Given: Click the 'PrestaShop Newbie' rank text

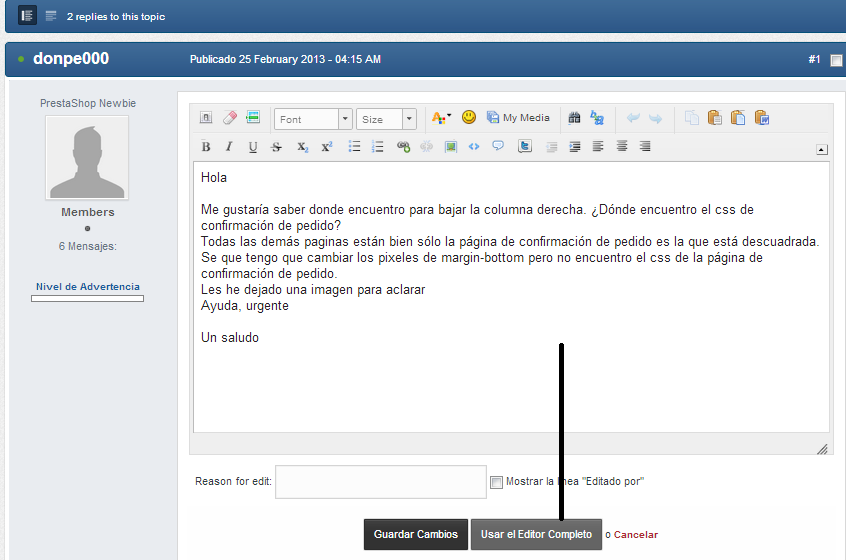Looking at the screenshot, I should click(88, 103).
